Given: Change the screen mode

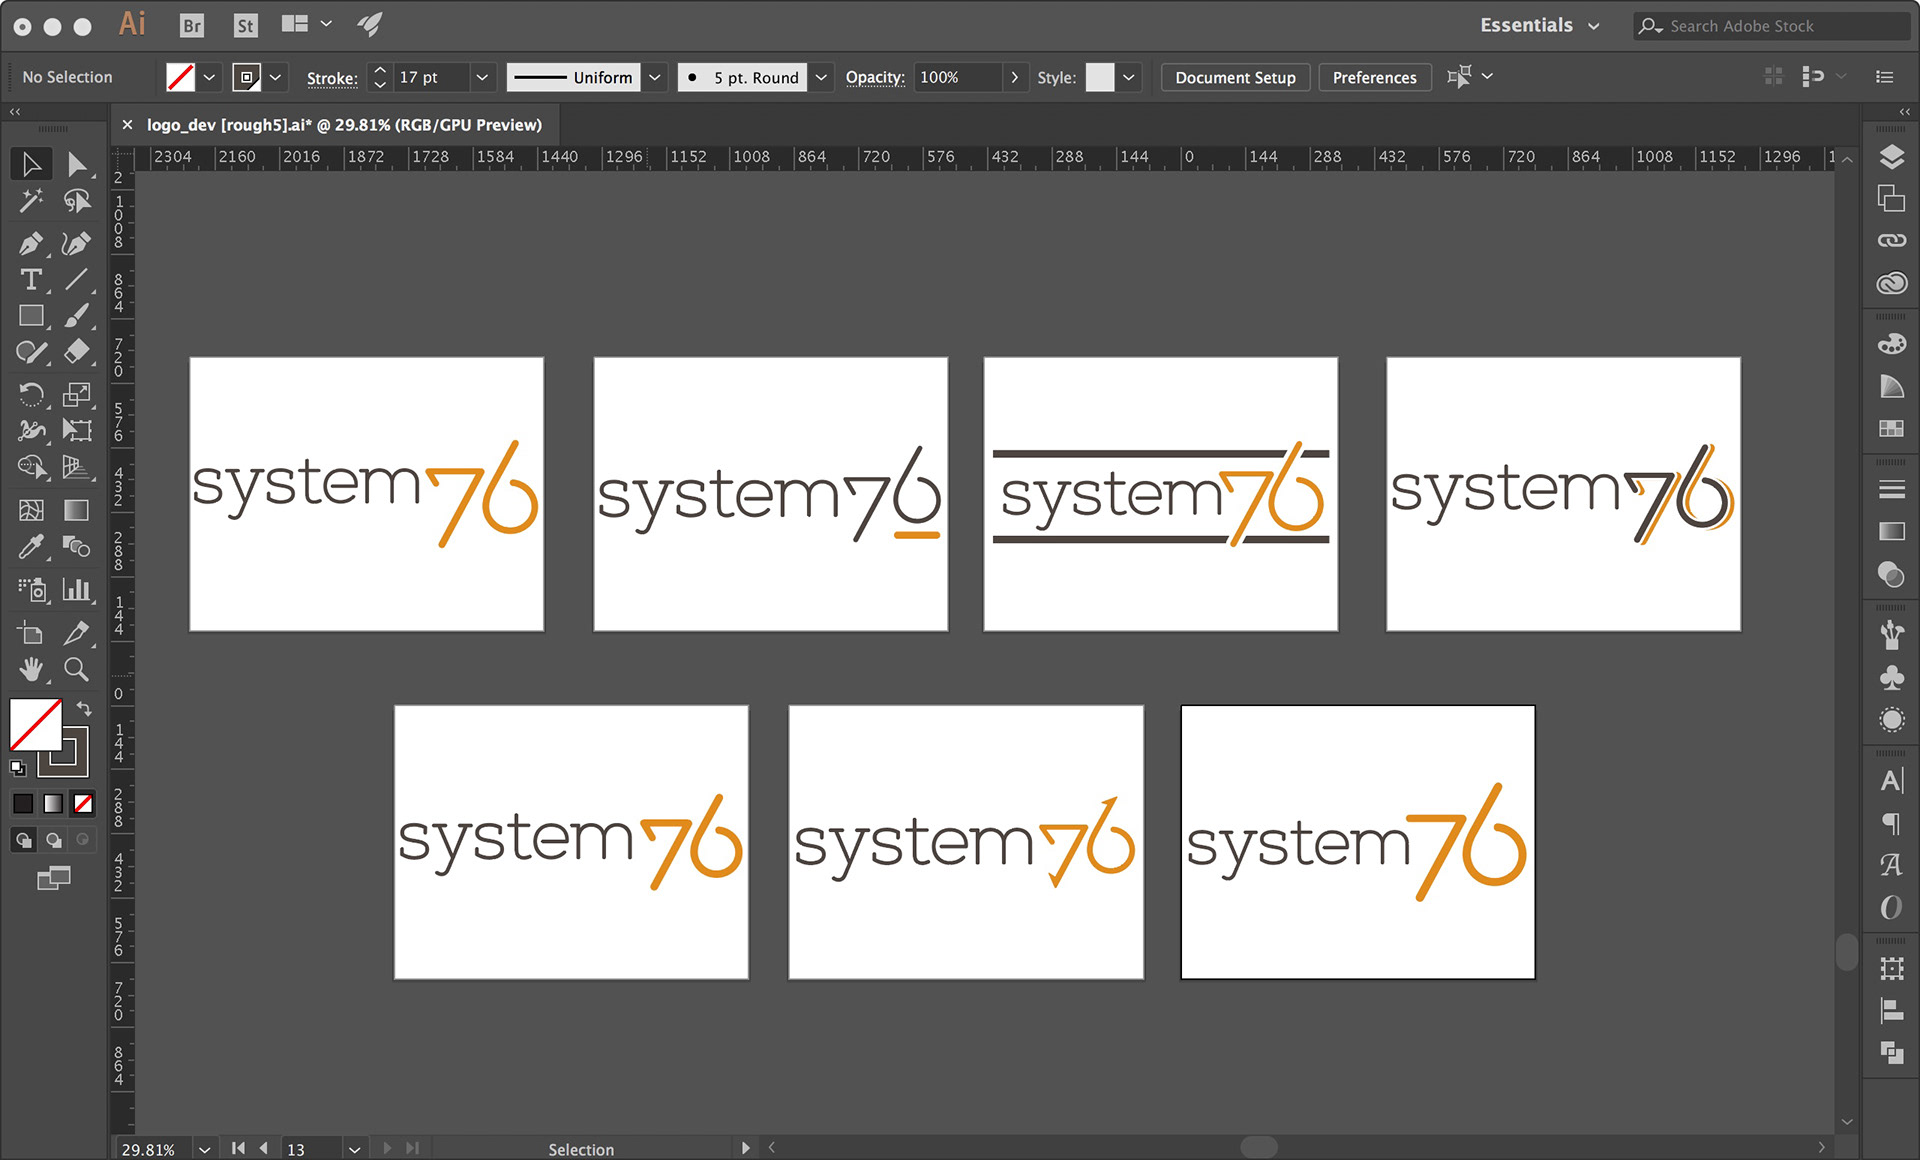Looking at the screenshot, I should (54, 878).
